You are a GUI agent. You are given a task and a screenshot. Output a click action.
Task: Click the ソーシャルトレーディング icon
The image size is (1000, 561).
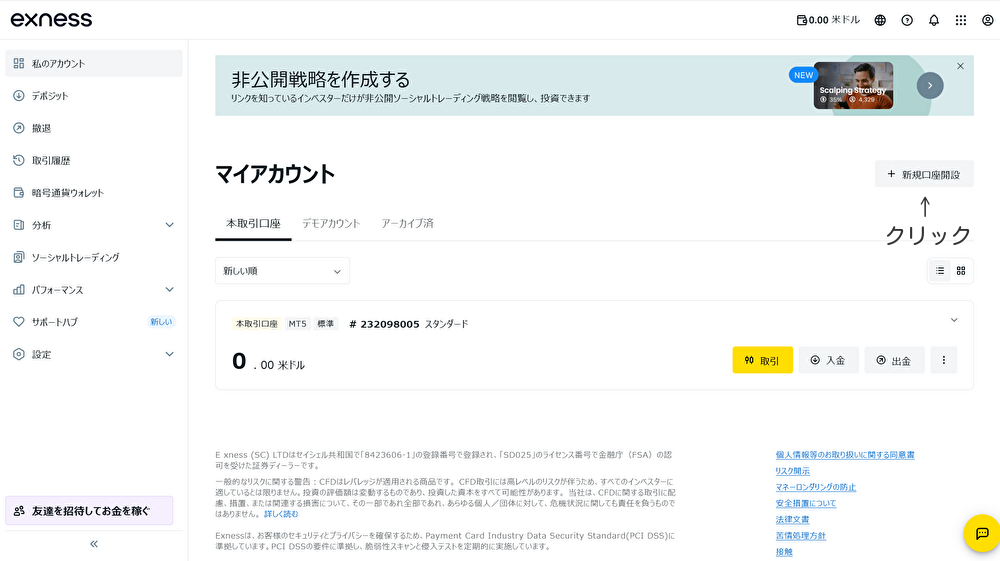[19, 258]
